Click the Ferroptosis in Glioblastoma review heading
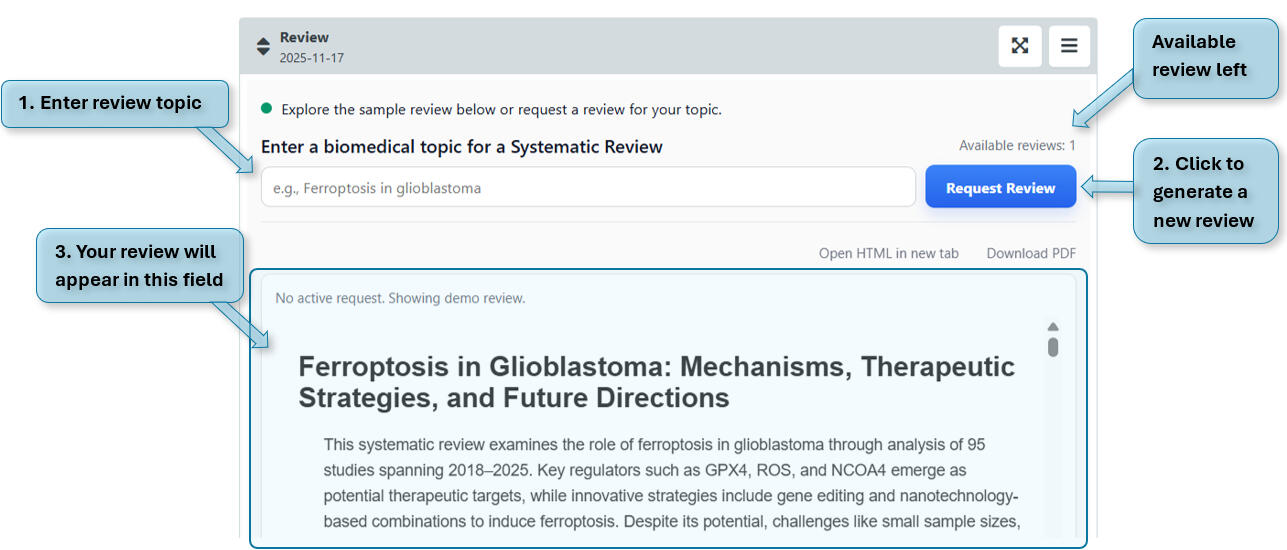The width and height of the screenshot is (1287, 550). (656, 382)
